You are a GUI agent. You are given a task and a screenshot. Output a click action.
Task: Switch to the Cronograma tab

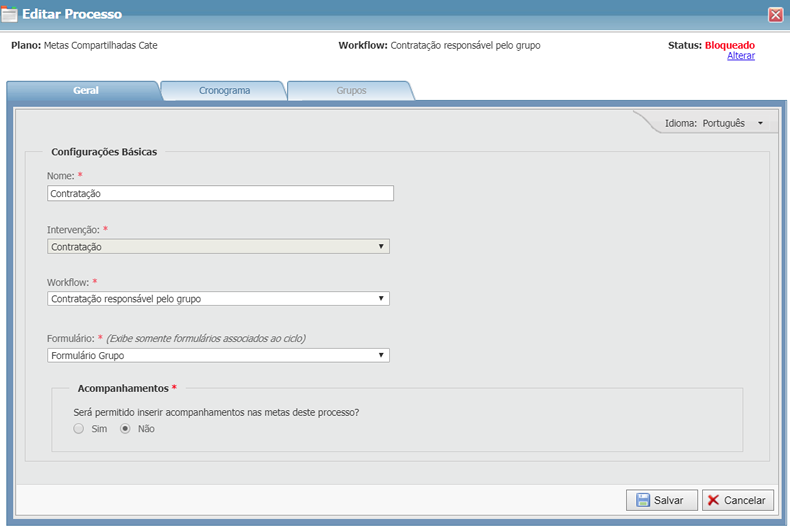pos(224,90)
